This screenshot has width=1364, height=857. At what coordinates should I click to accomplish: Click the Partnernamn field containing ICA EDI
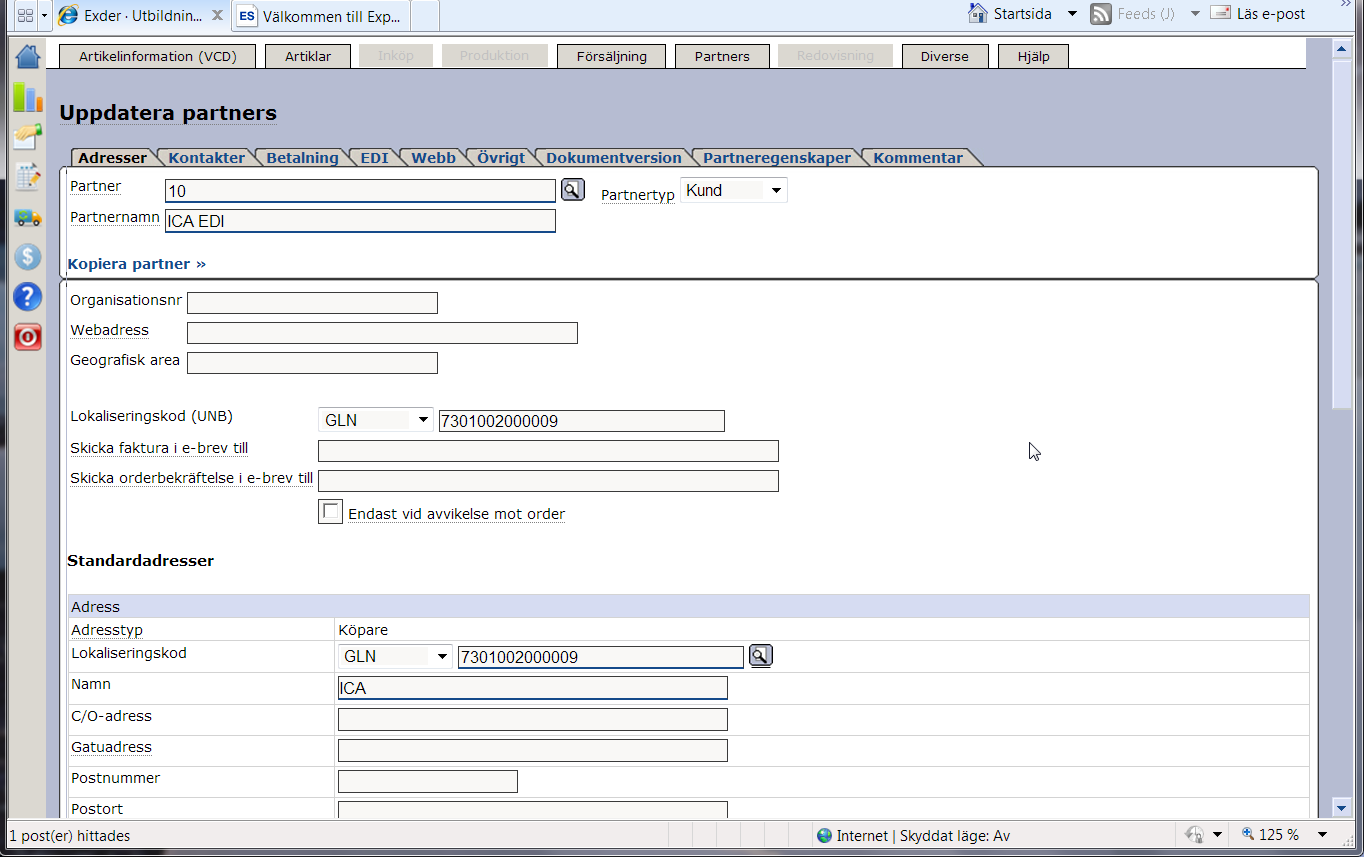coord(360,221)
